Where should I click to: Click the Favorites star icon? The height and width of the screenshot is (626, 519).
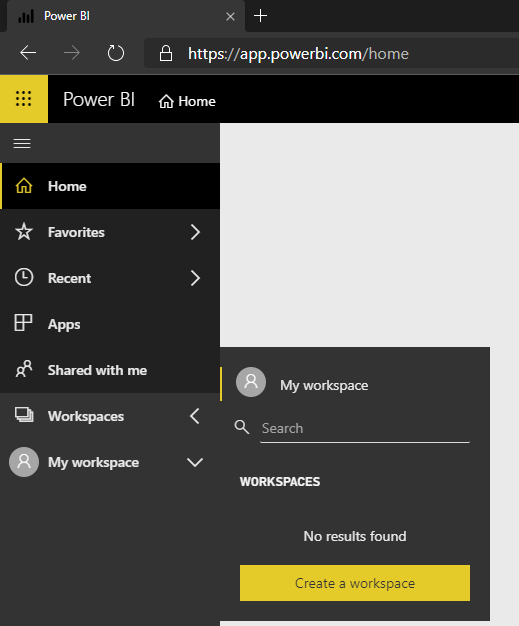(x=24, y=232)
